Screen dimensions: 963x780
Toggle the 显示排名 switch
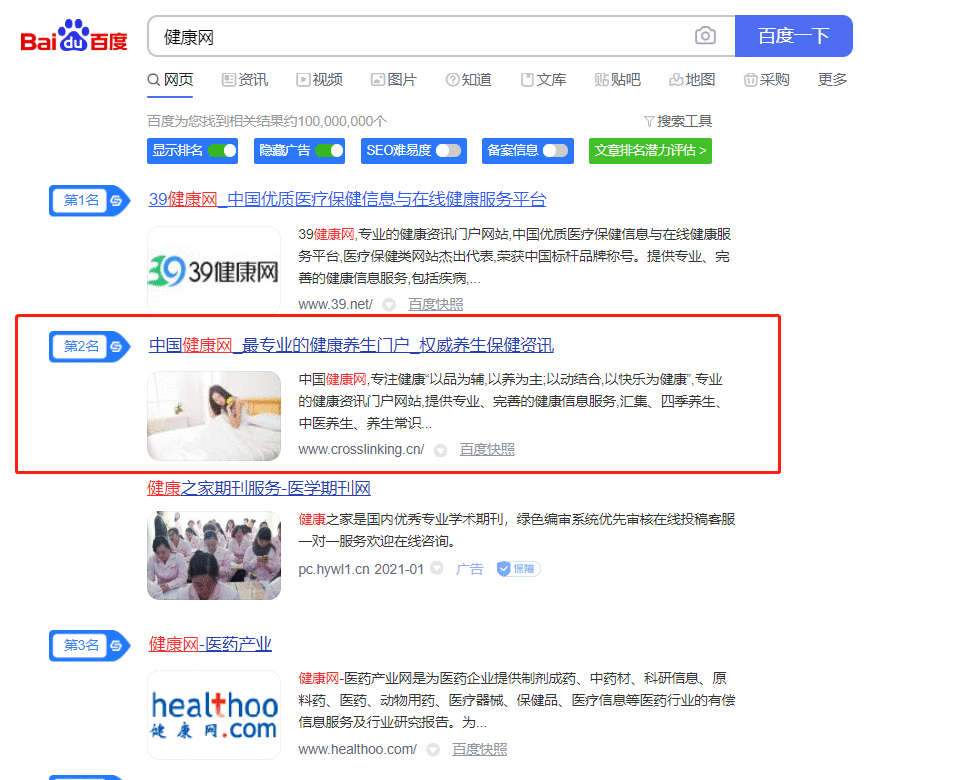222,150
